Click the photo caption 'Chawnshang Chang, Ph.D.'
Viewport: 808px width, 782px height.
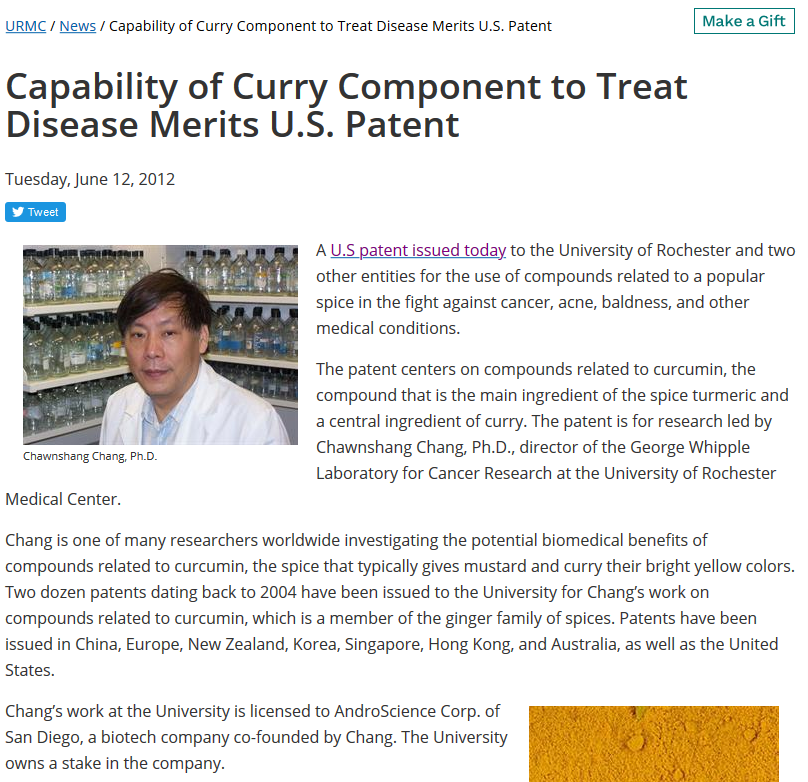[90, 456]
